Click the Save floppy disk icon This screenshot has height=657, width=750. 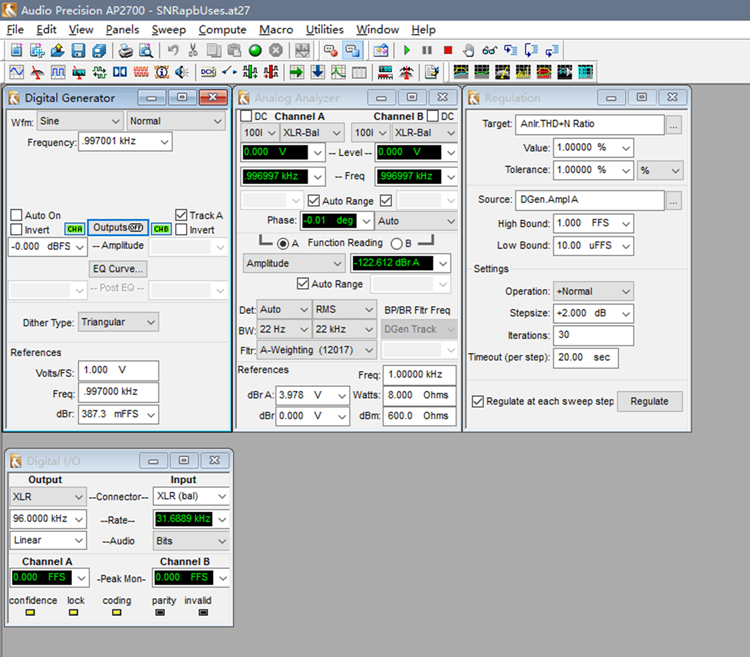pyautogui.click(x=78, y=50)
